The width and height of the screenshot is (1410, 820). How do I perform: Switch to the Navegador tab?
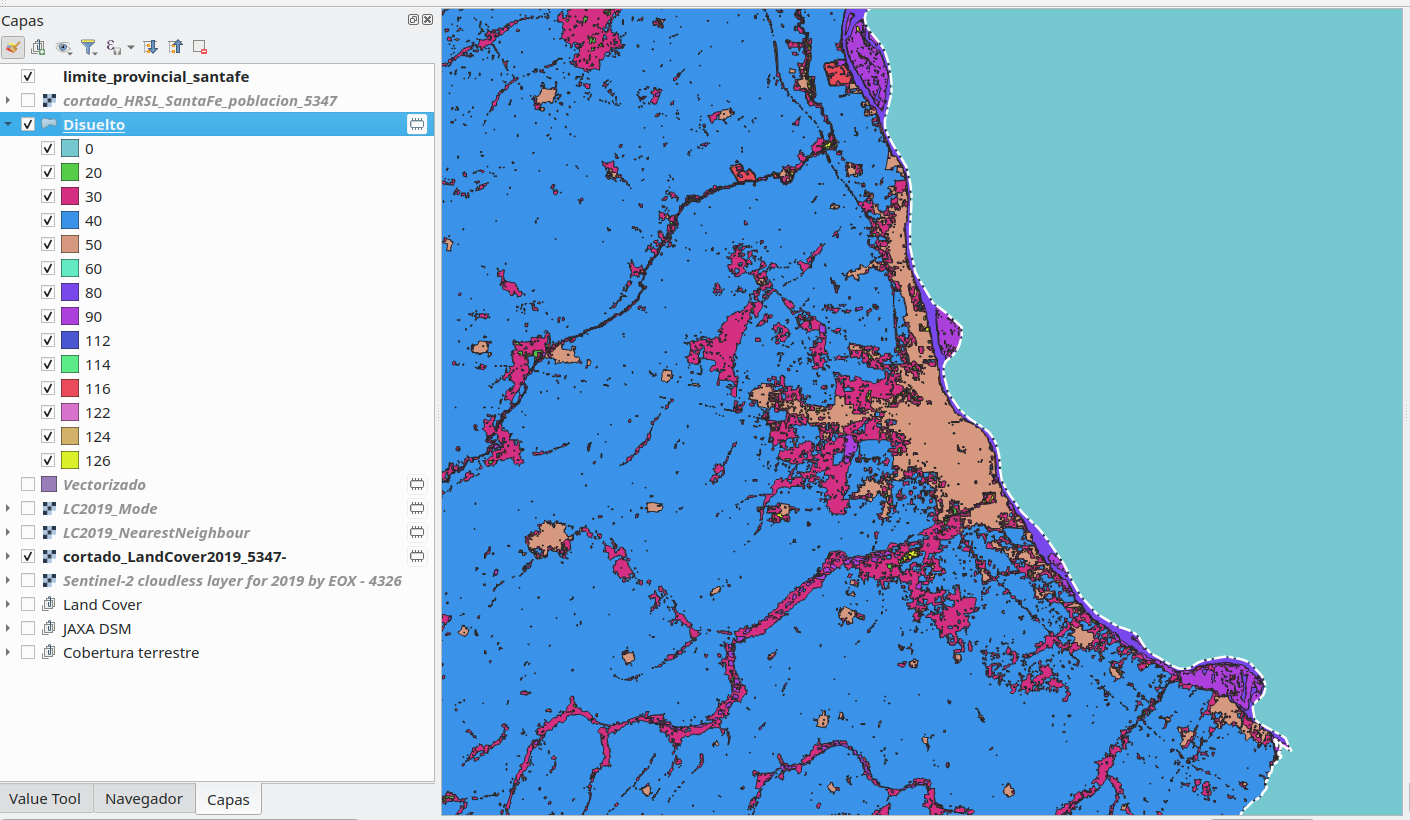point(144,798)
